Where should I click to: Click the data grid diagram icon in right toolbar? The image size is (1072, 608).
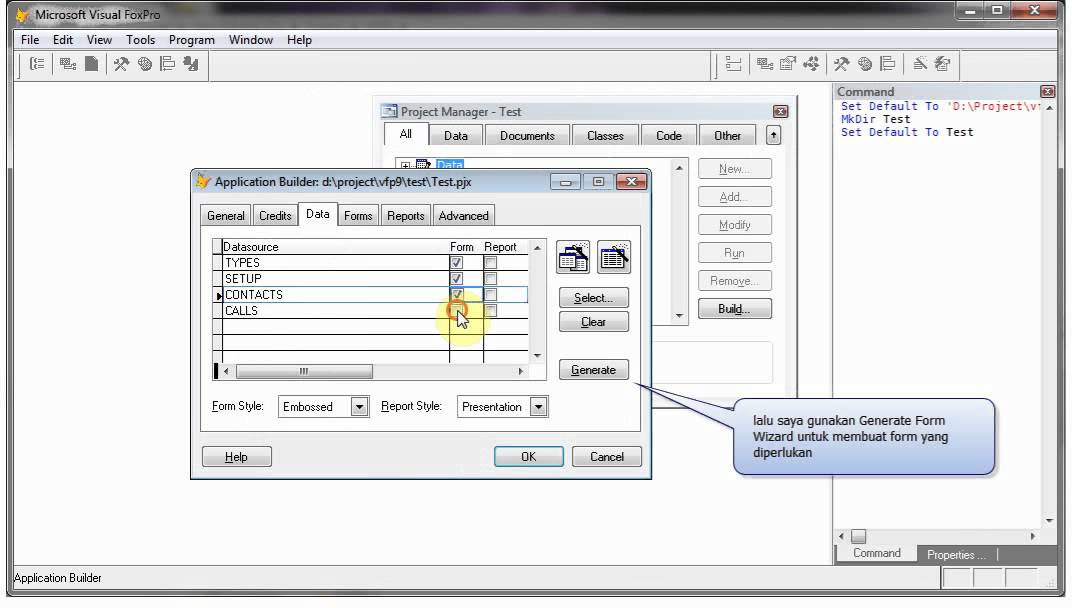[x=765, y=64]
